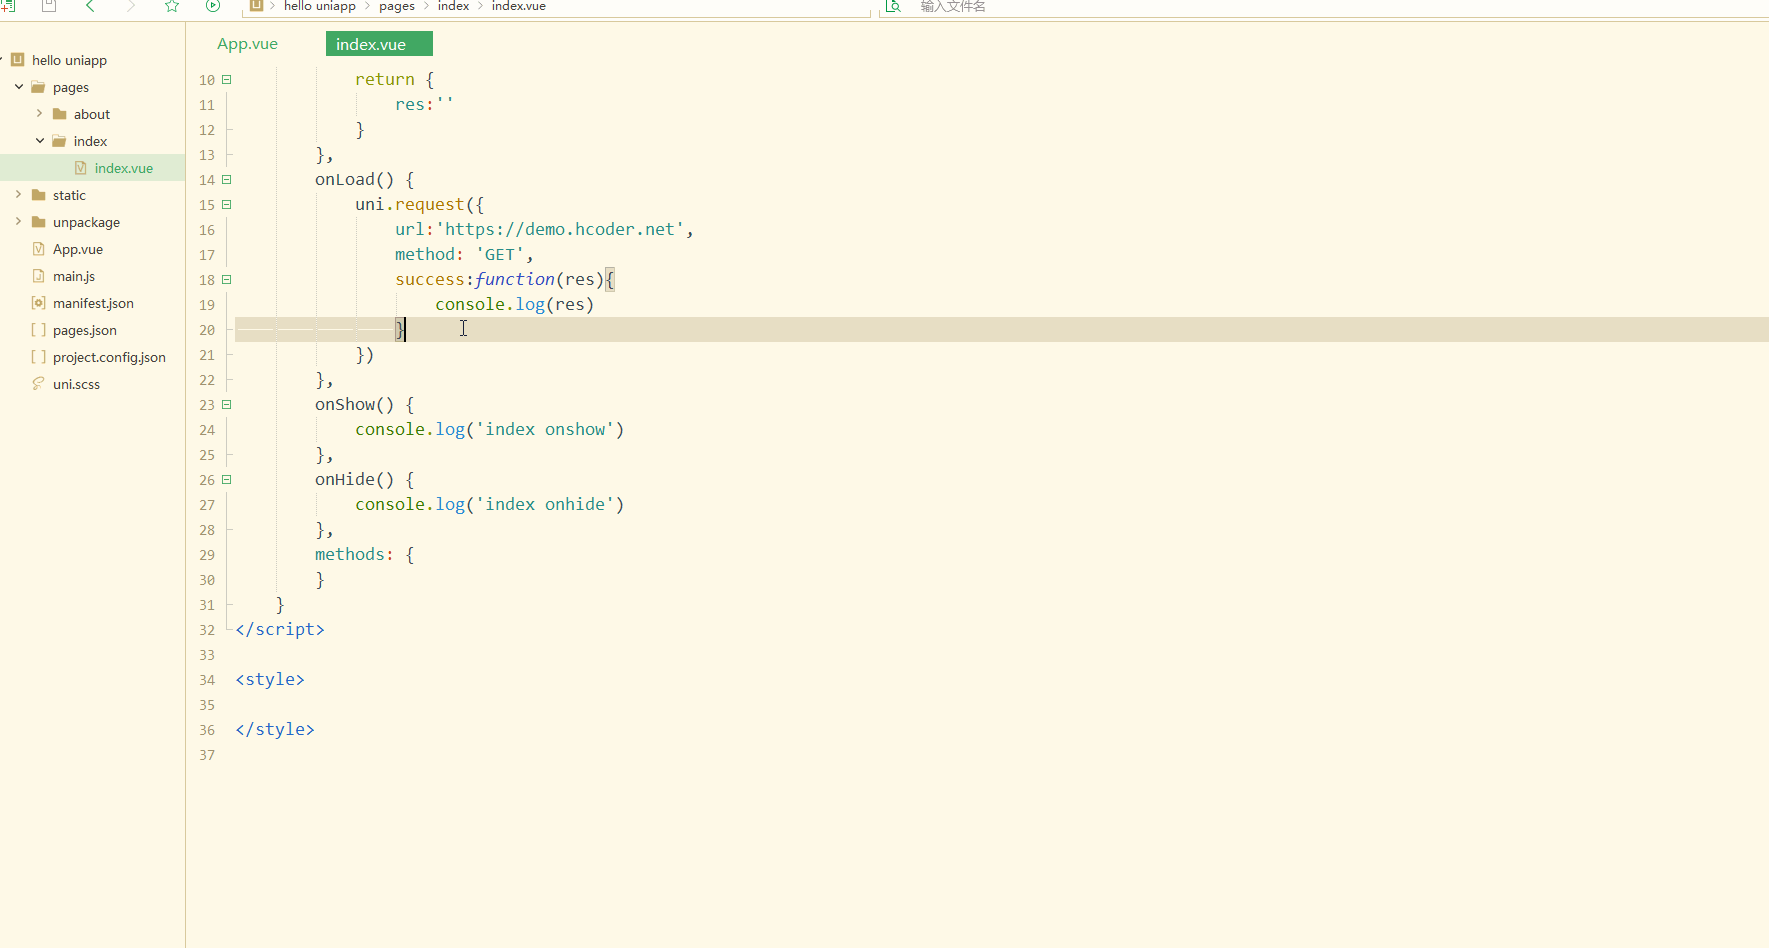
Task: Click the 'return' keyword on line 10
Action: tap(385, 79)
